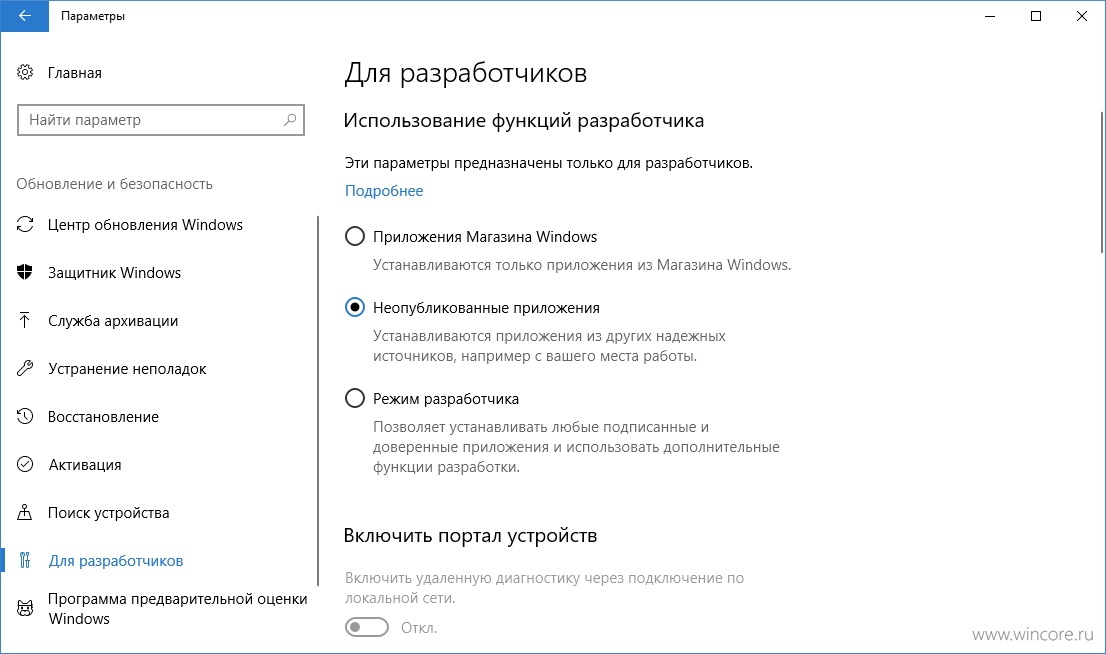1106x654 pixels.
Task: Click the Главная gear icon
Action: coord(25,72)
